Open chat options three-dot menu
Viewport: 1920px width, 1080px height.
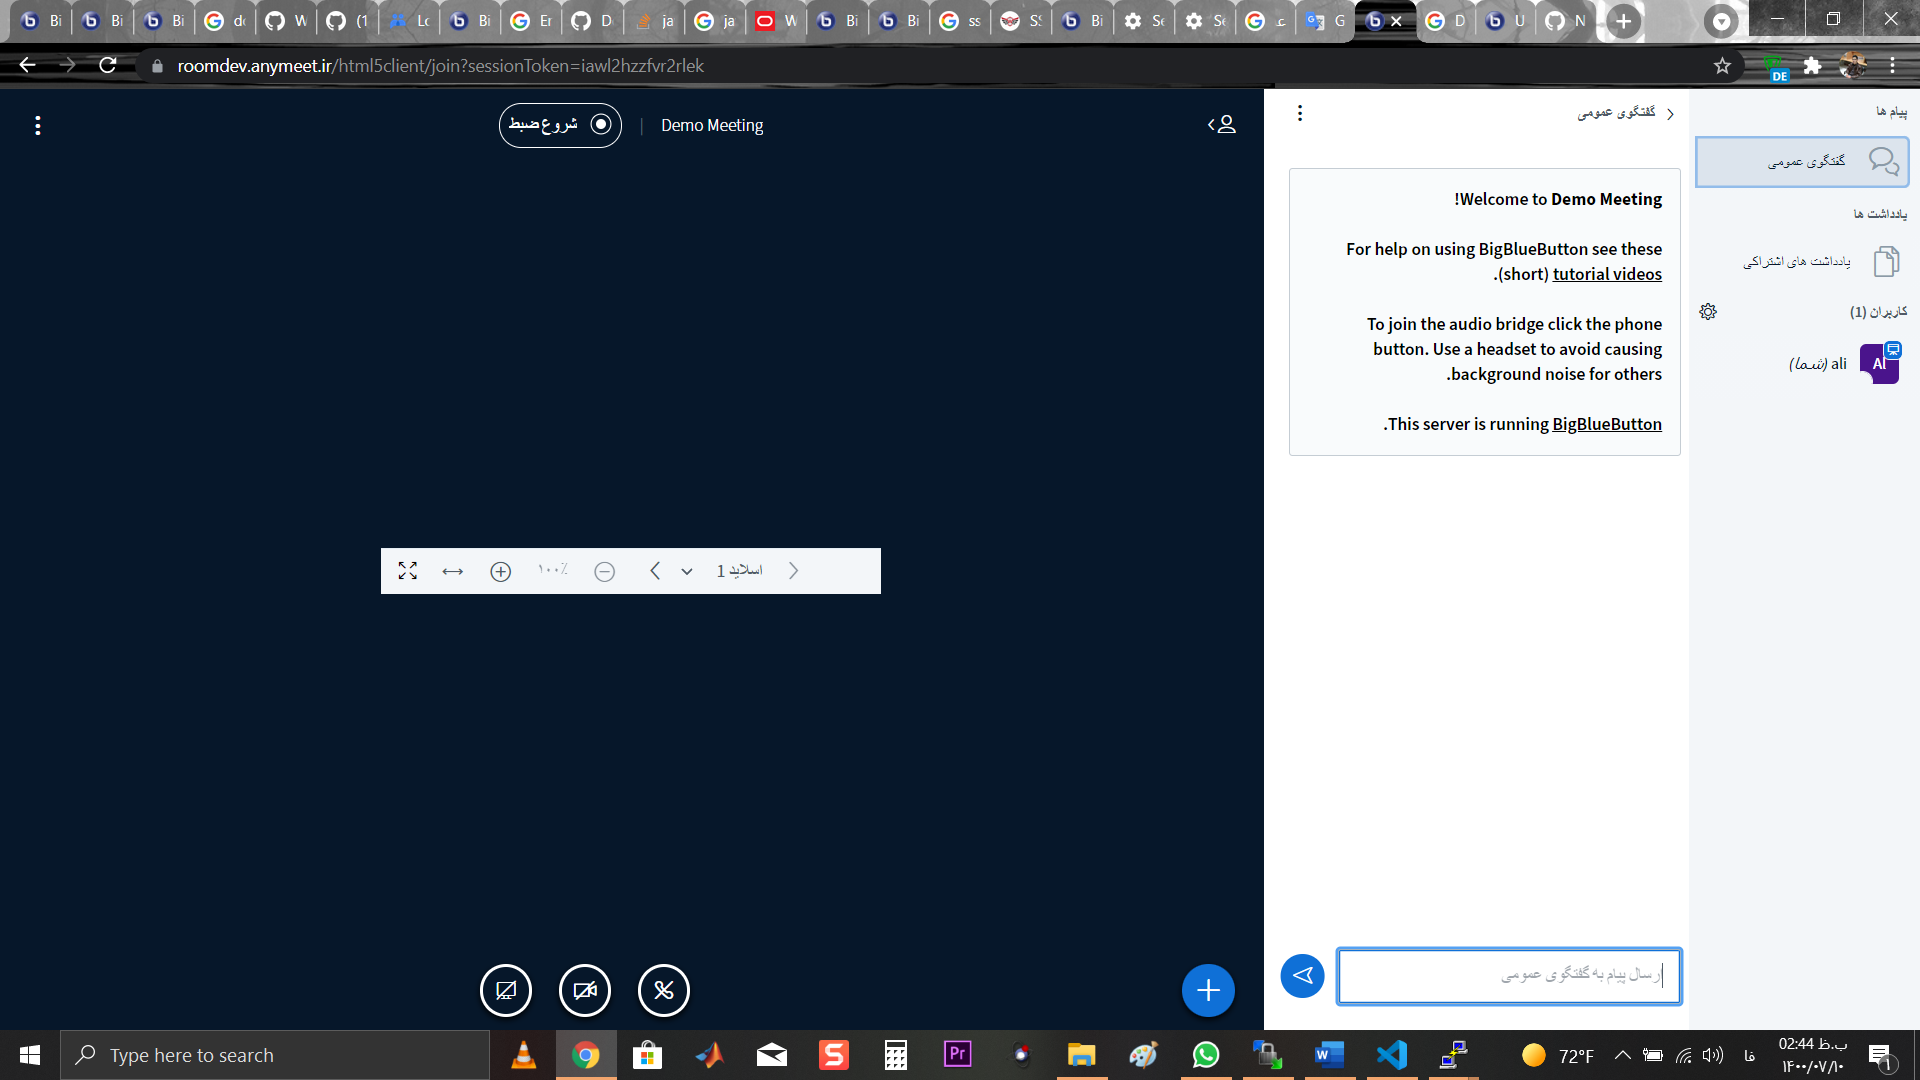1299,112
